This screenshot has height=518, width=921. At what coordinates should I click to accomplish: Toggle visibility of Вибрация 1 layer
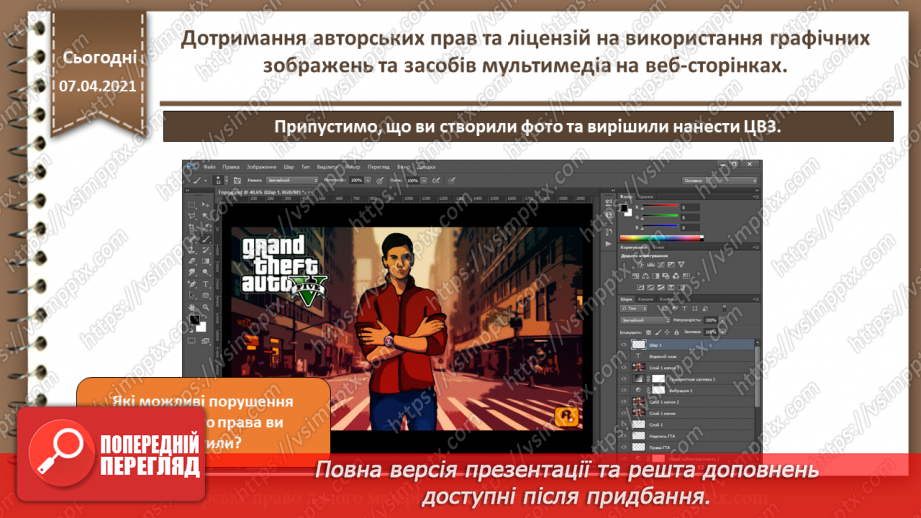624,391
